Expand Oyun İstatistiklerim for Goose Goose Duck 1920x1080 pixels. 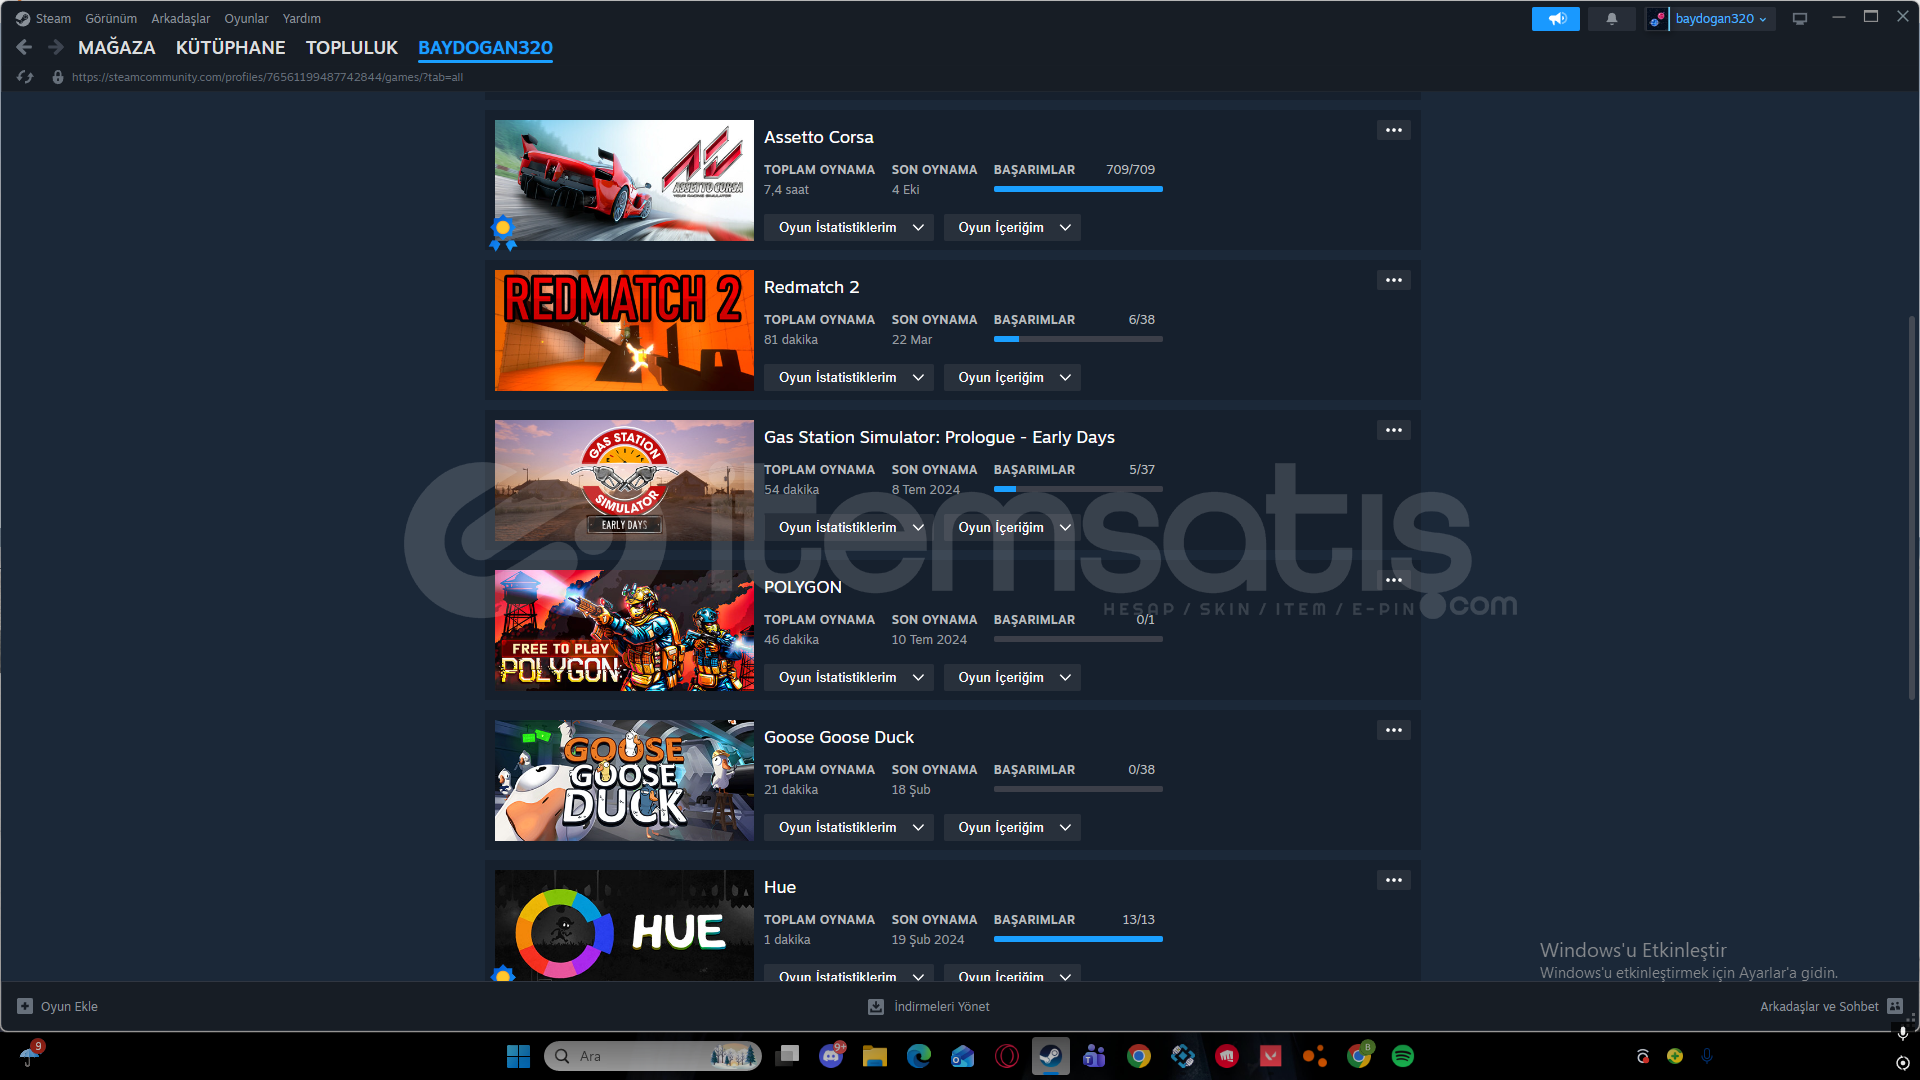849,828
